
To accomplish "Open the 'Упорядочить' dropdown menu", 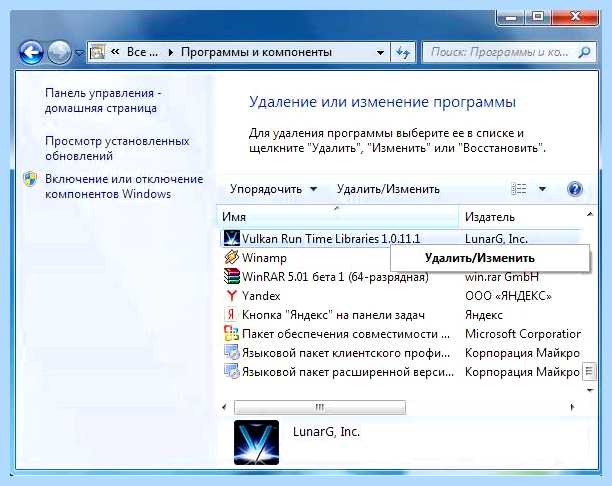I will 273,189.
